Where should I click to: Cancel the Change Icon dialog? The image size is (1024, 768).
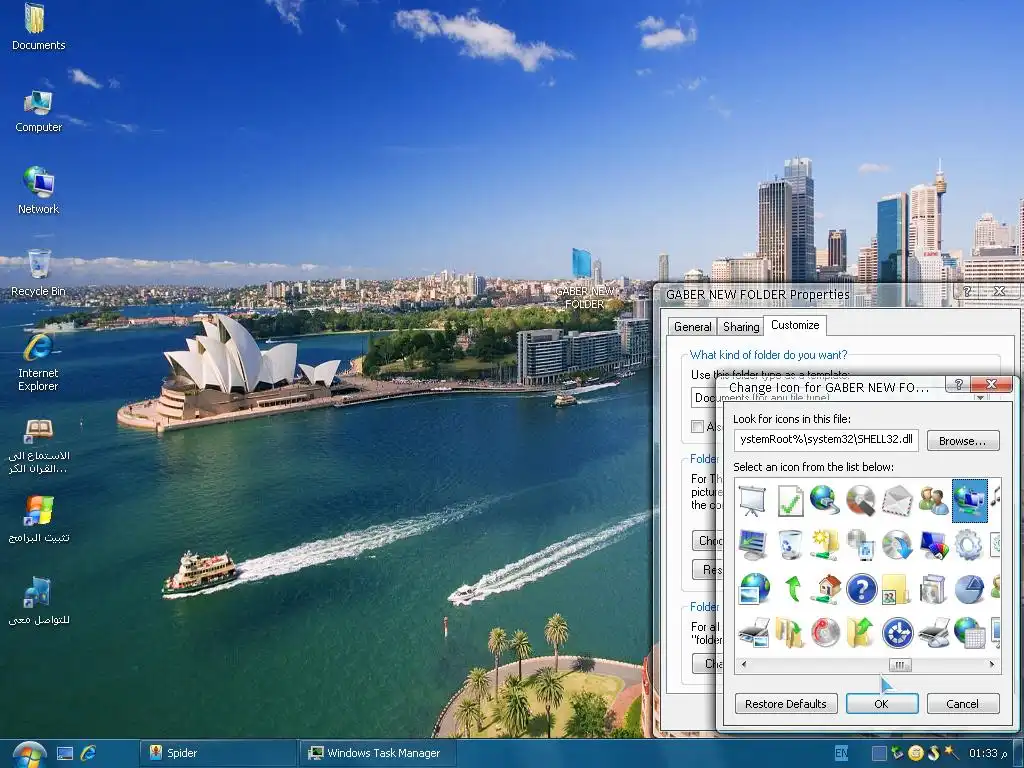(963, 703)
